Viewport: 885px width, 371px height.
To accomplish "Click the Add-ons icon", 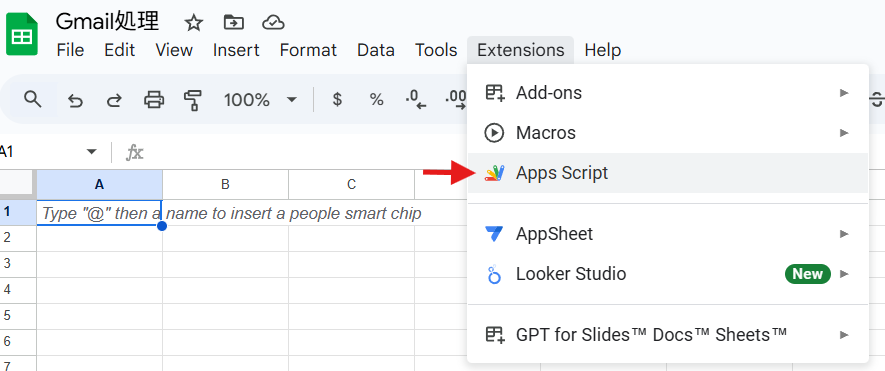I will (494, 93).
